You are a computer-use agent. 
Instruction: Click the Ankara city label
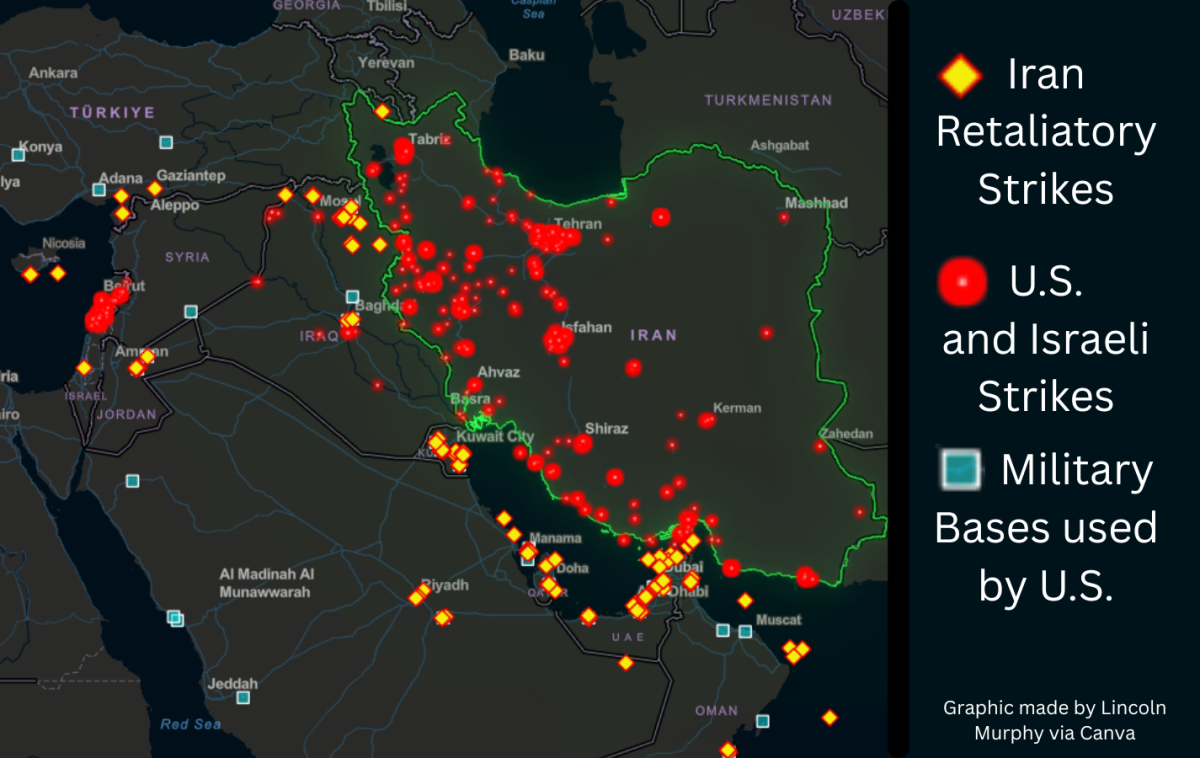coord(53,73)
